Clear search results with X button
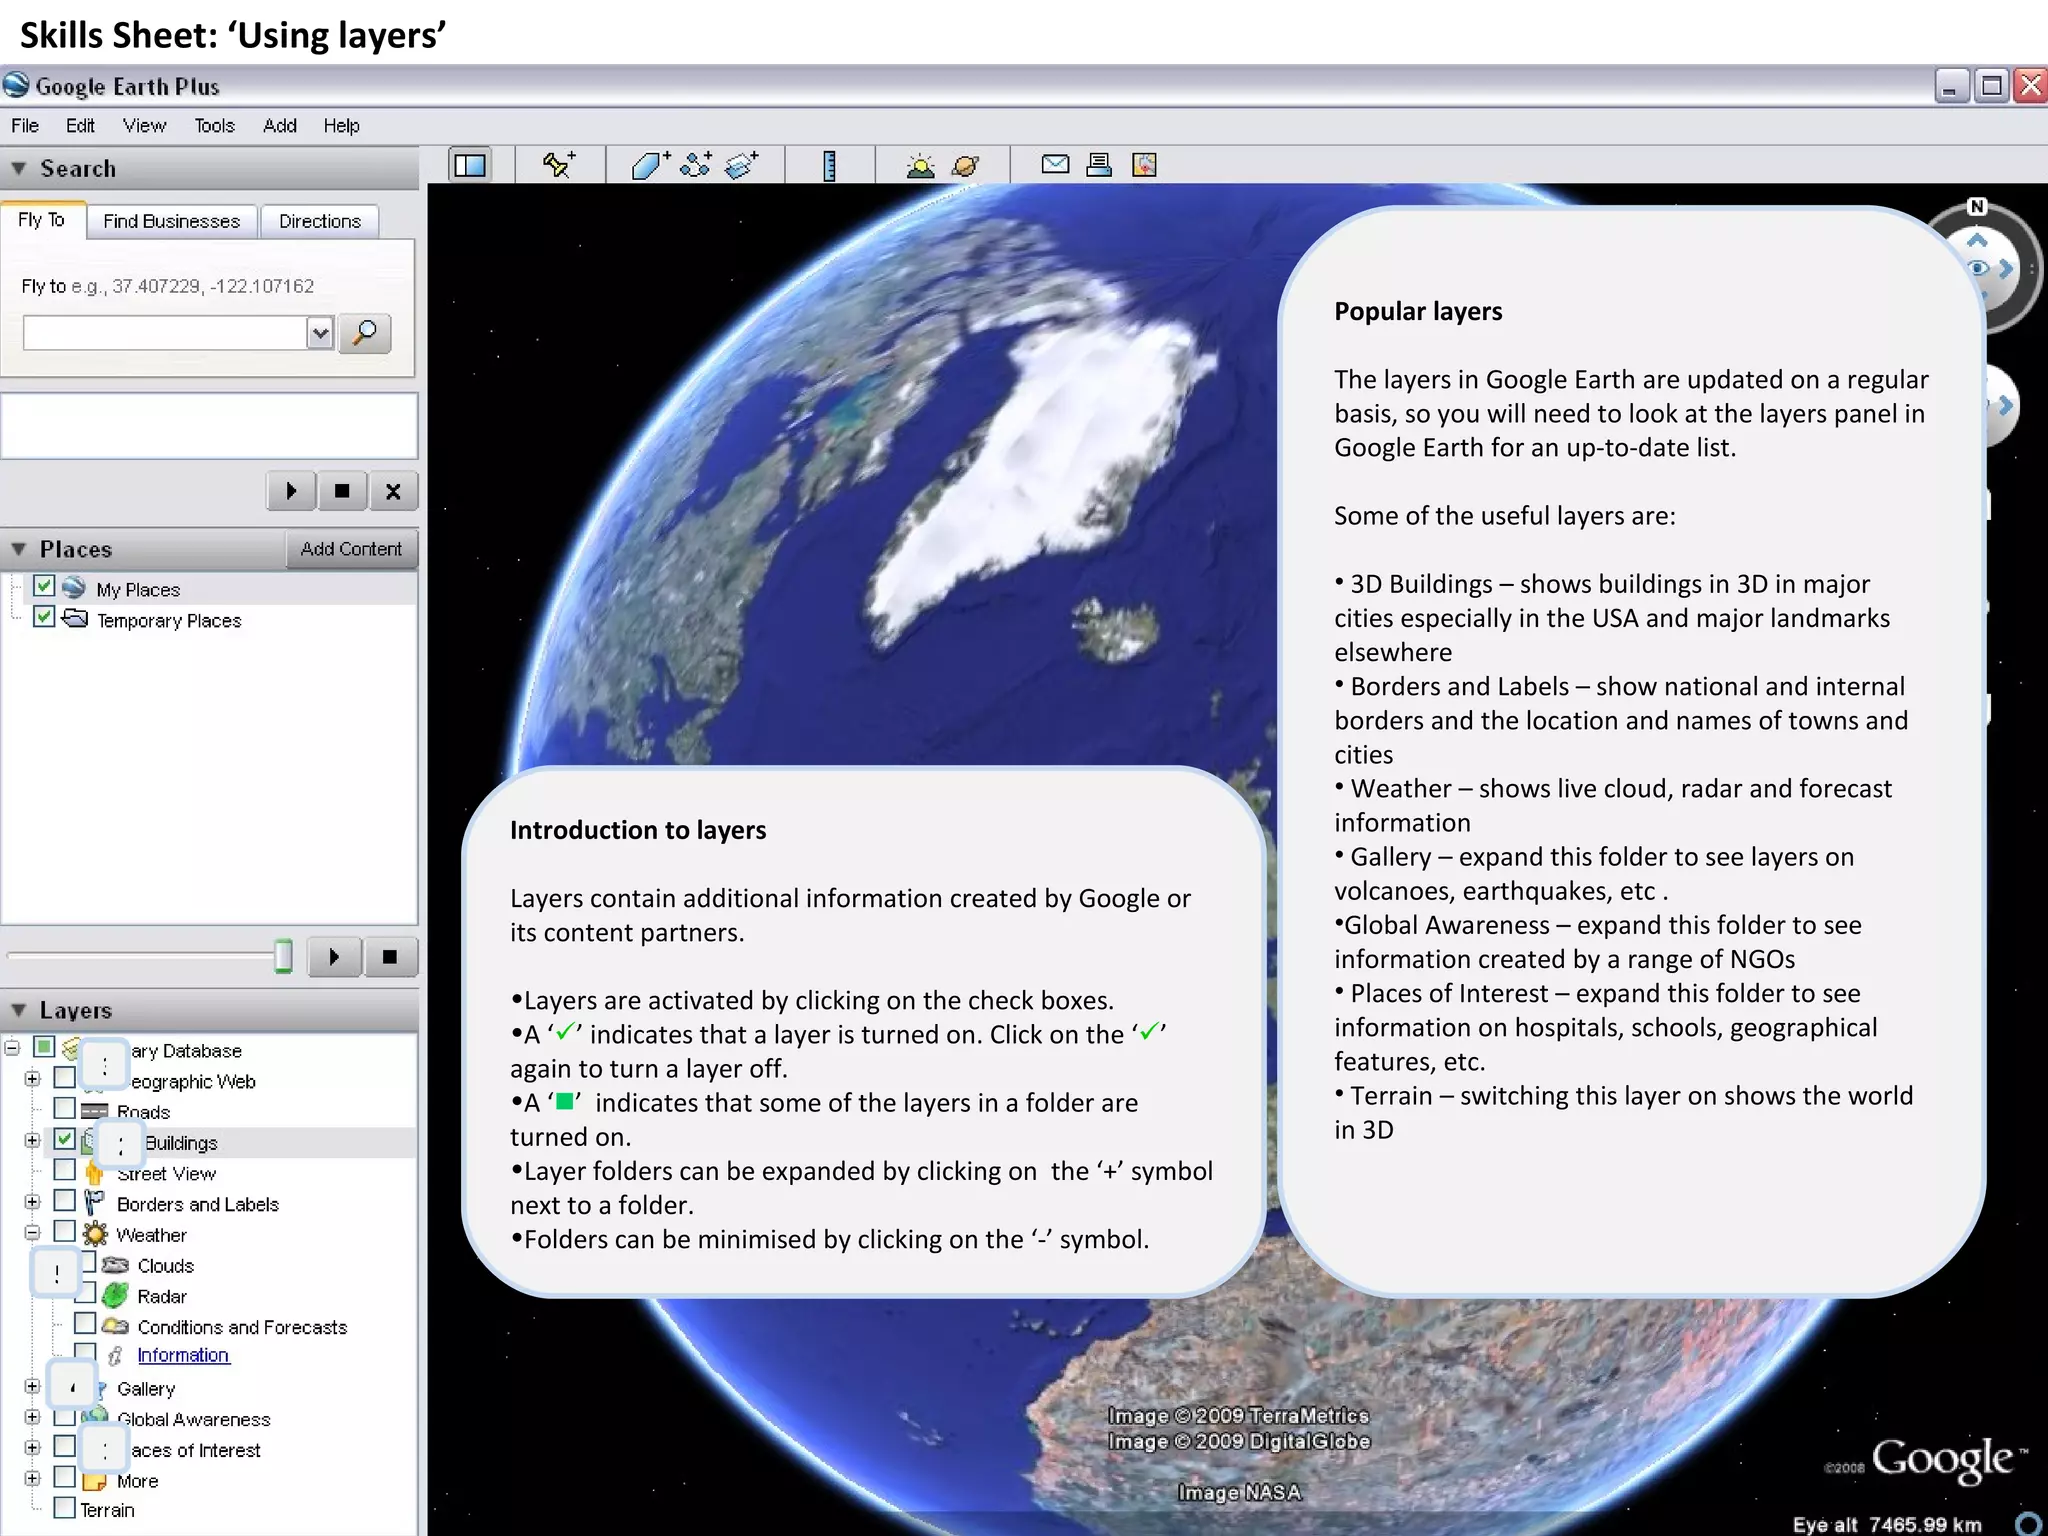This screenshot has height=1536, width=2048. [393, 491]
